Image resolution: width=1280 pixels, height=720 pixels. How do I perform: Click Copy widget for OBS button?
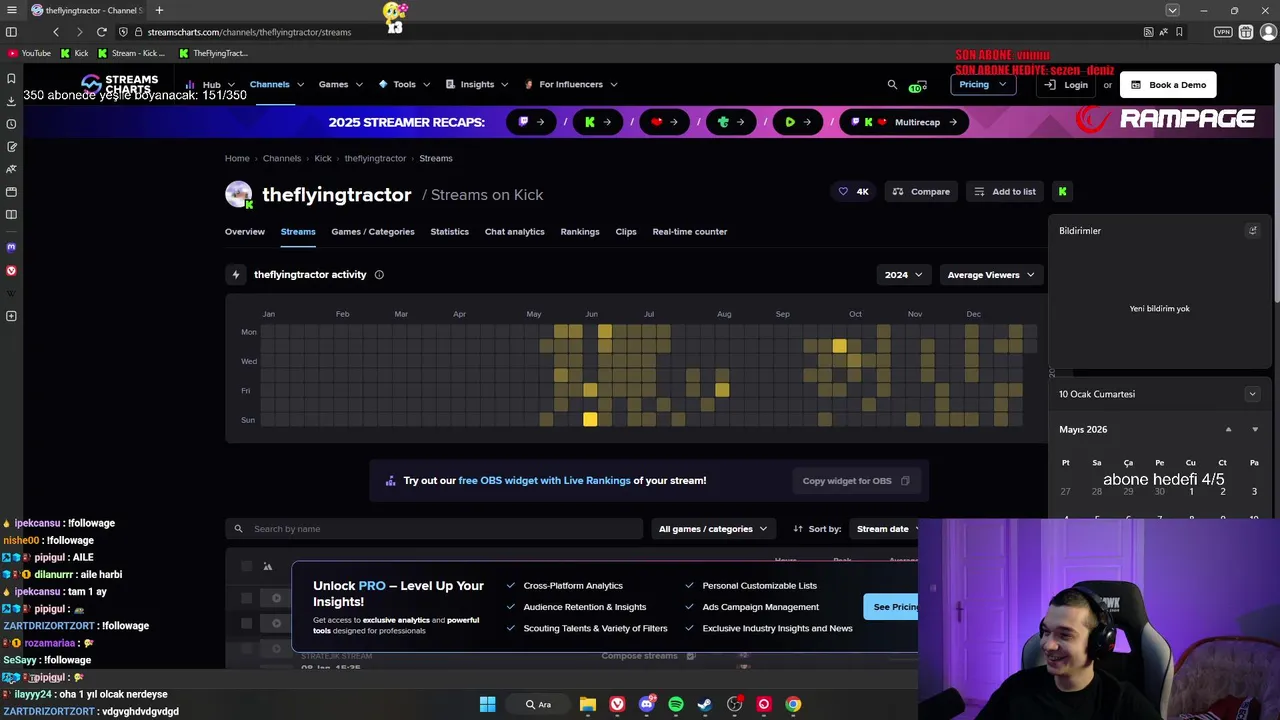(856, 480)
